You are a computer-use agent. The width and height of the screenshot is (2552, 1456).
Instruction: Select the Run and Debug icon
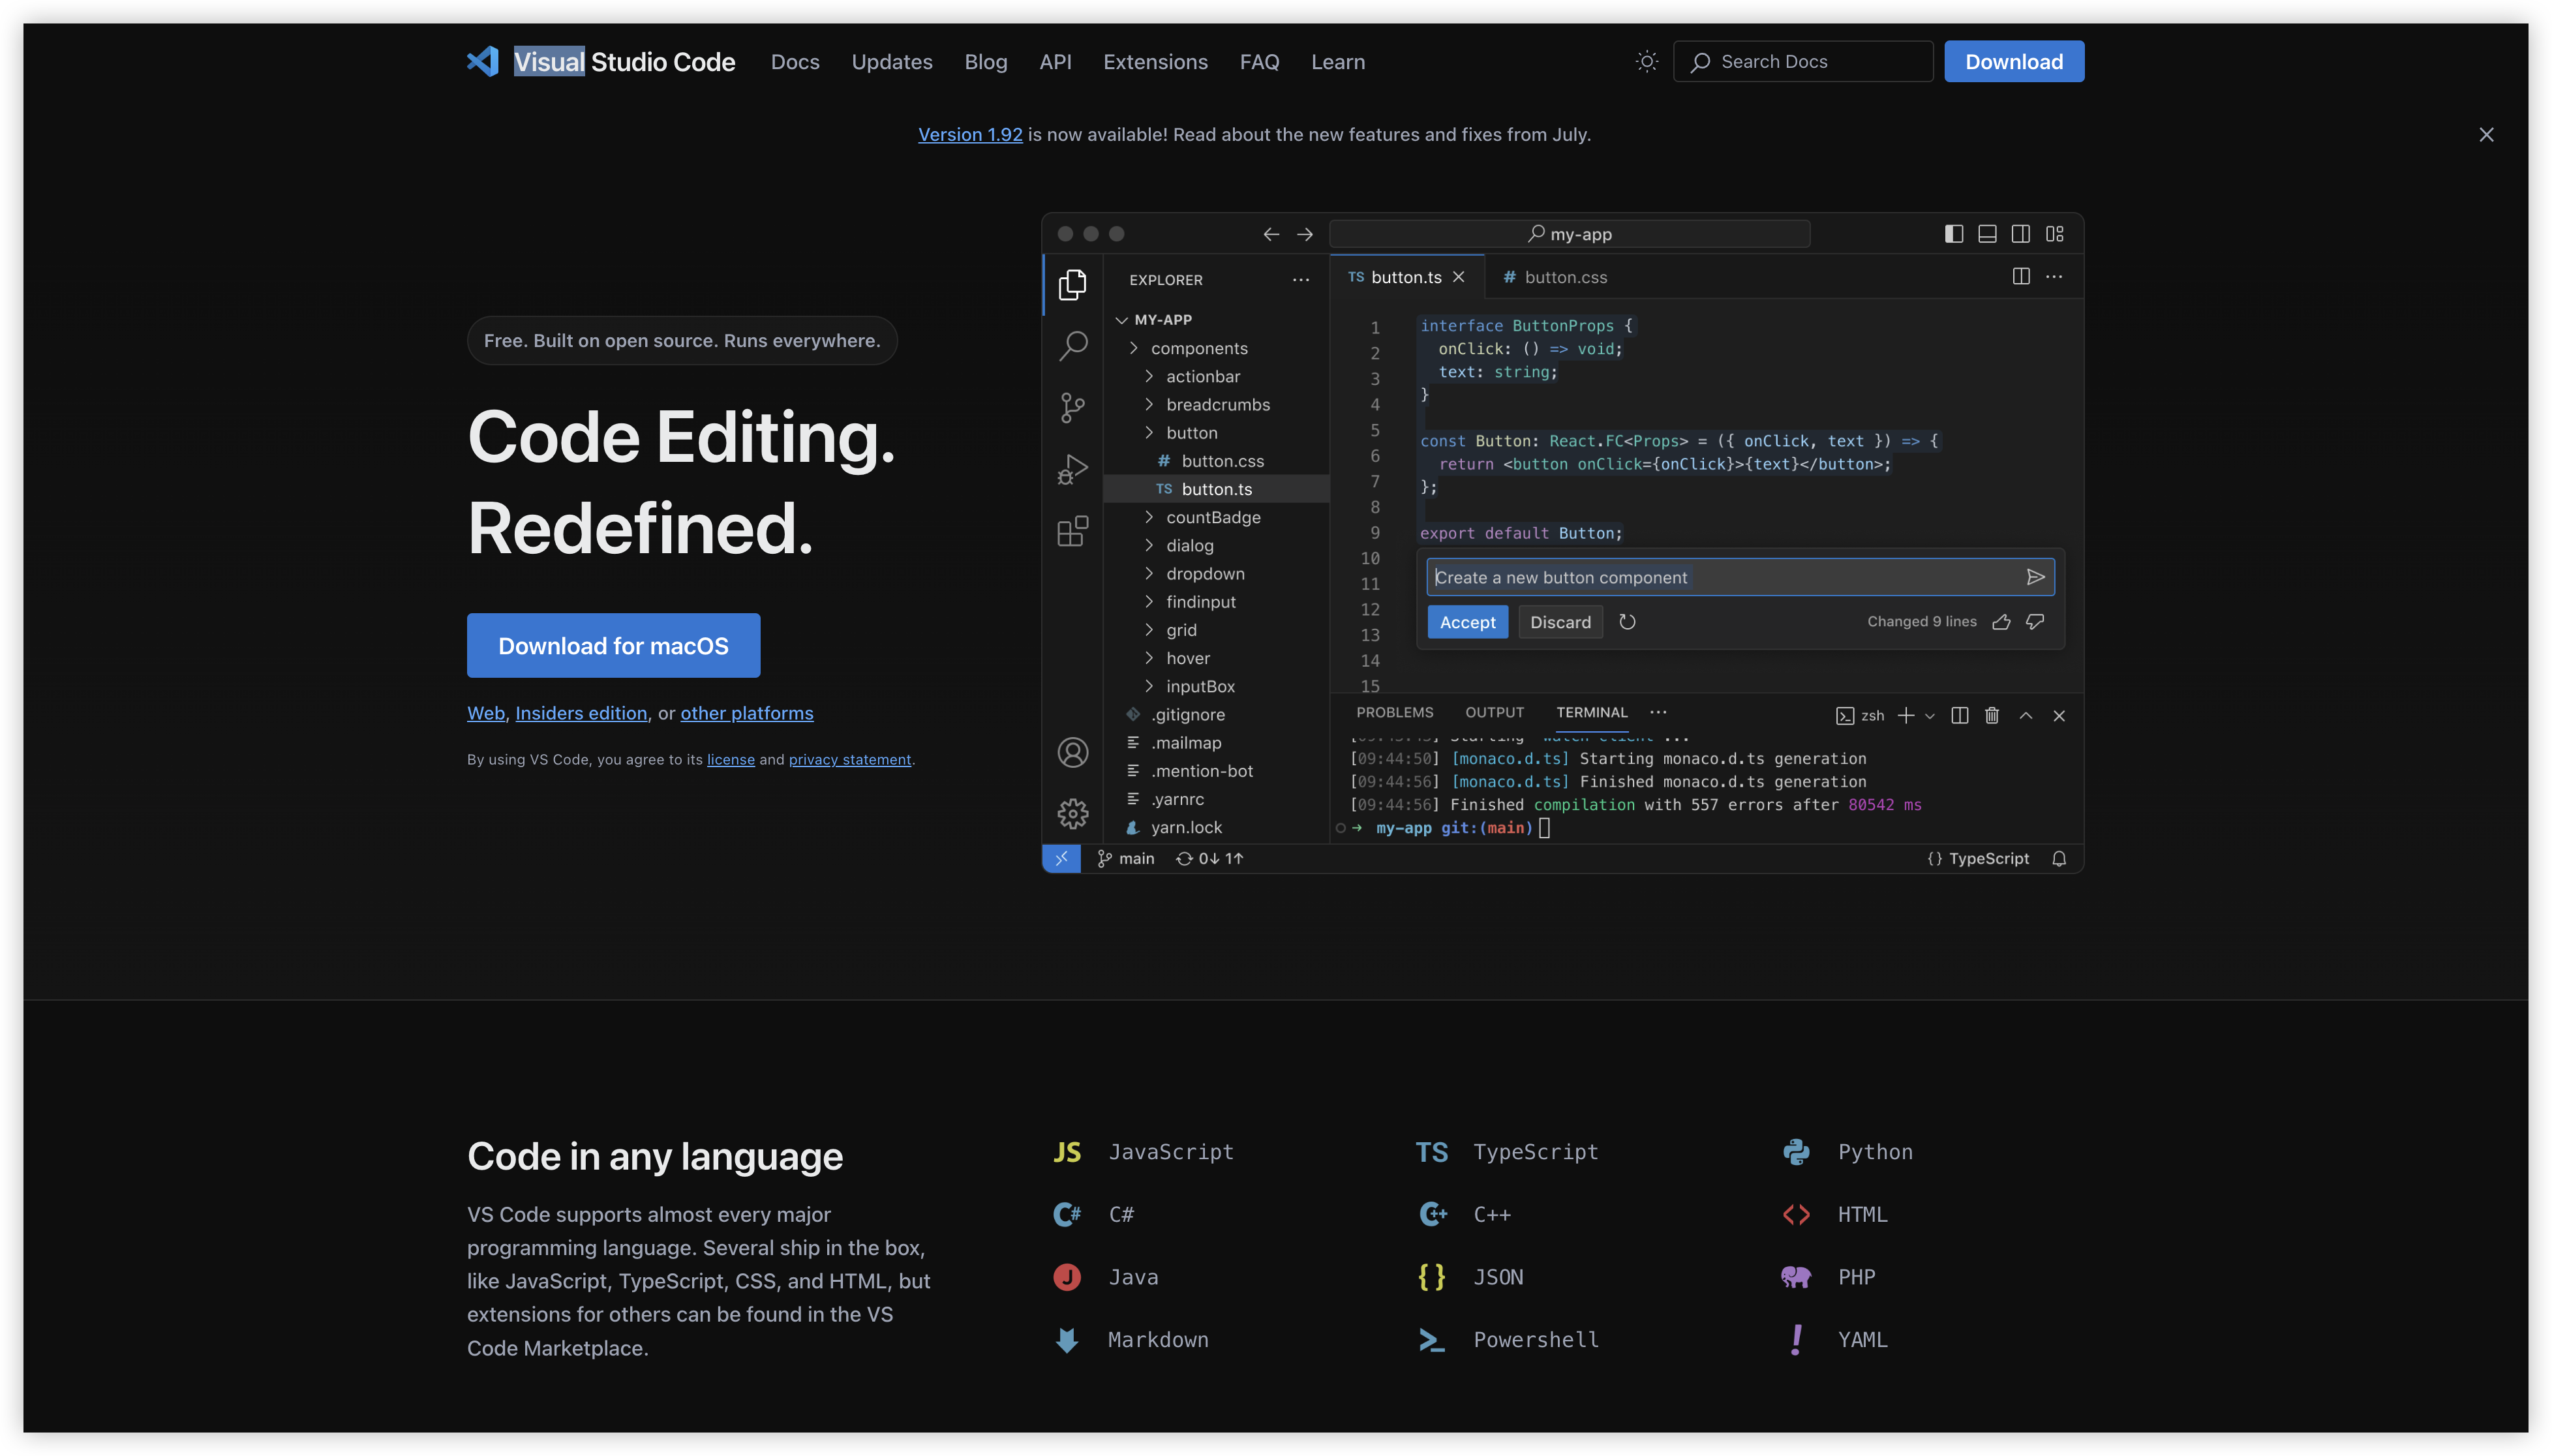(x=1072, y=469)
